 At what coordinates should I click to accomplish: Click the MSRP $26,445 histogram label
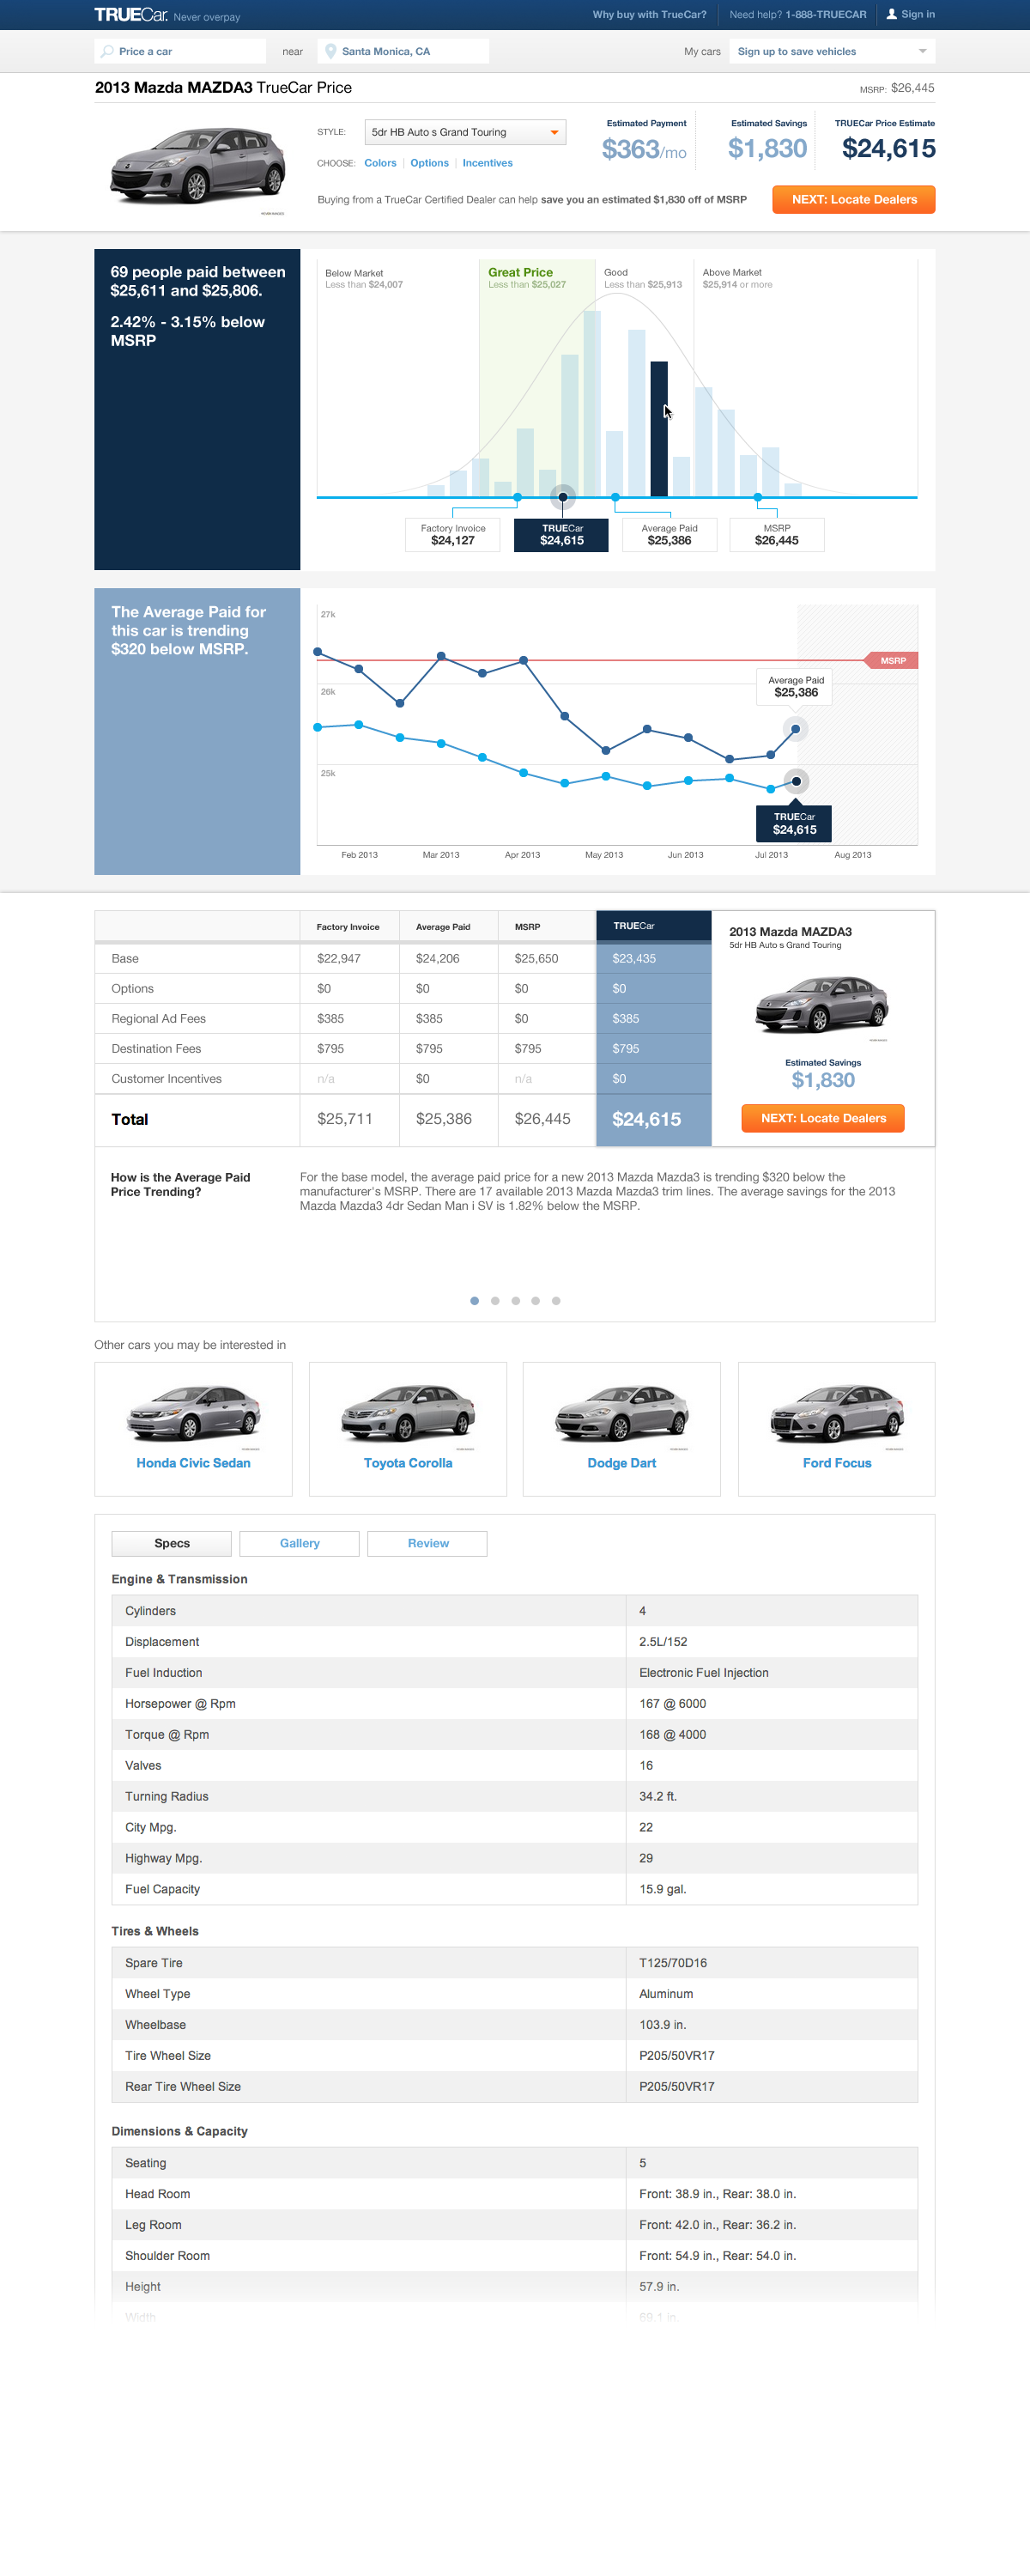click(777, 535)
